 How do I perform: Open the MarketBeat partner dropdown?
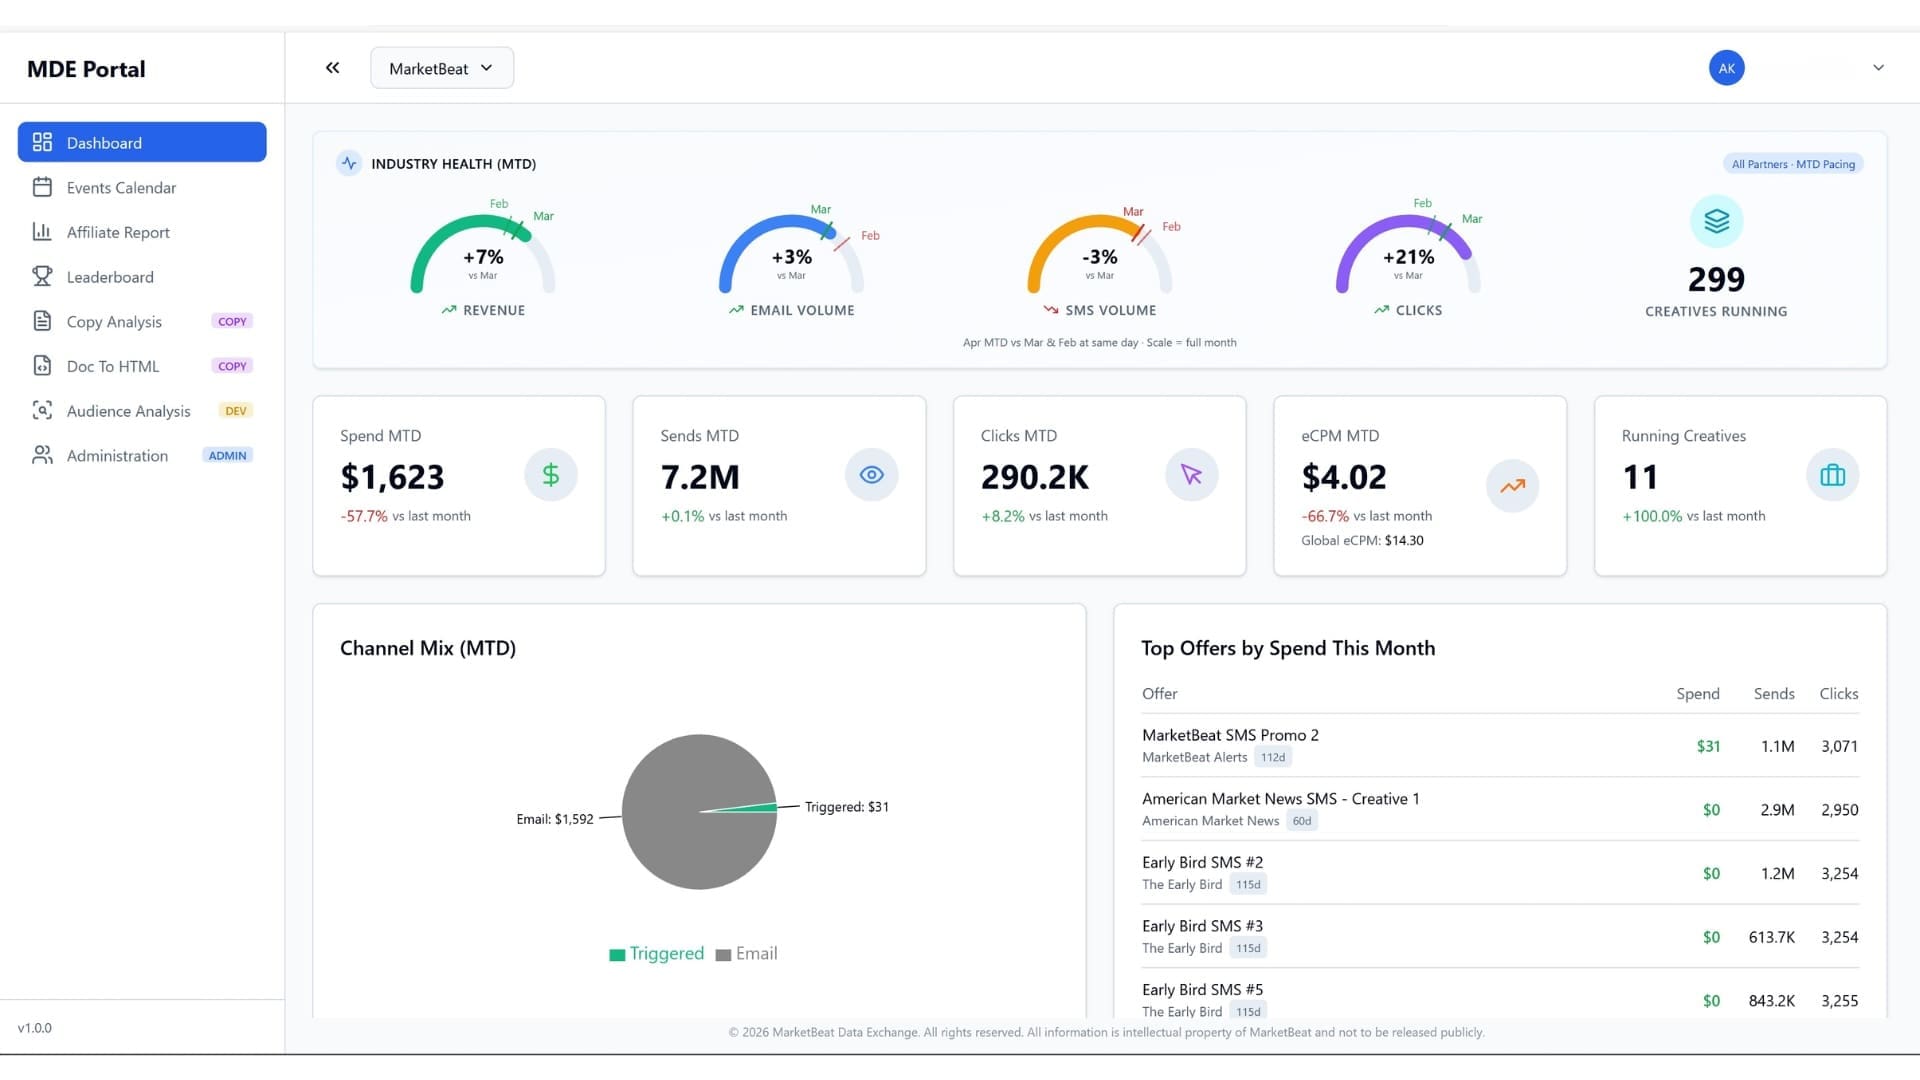[x=441, y=68]
